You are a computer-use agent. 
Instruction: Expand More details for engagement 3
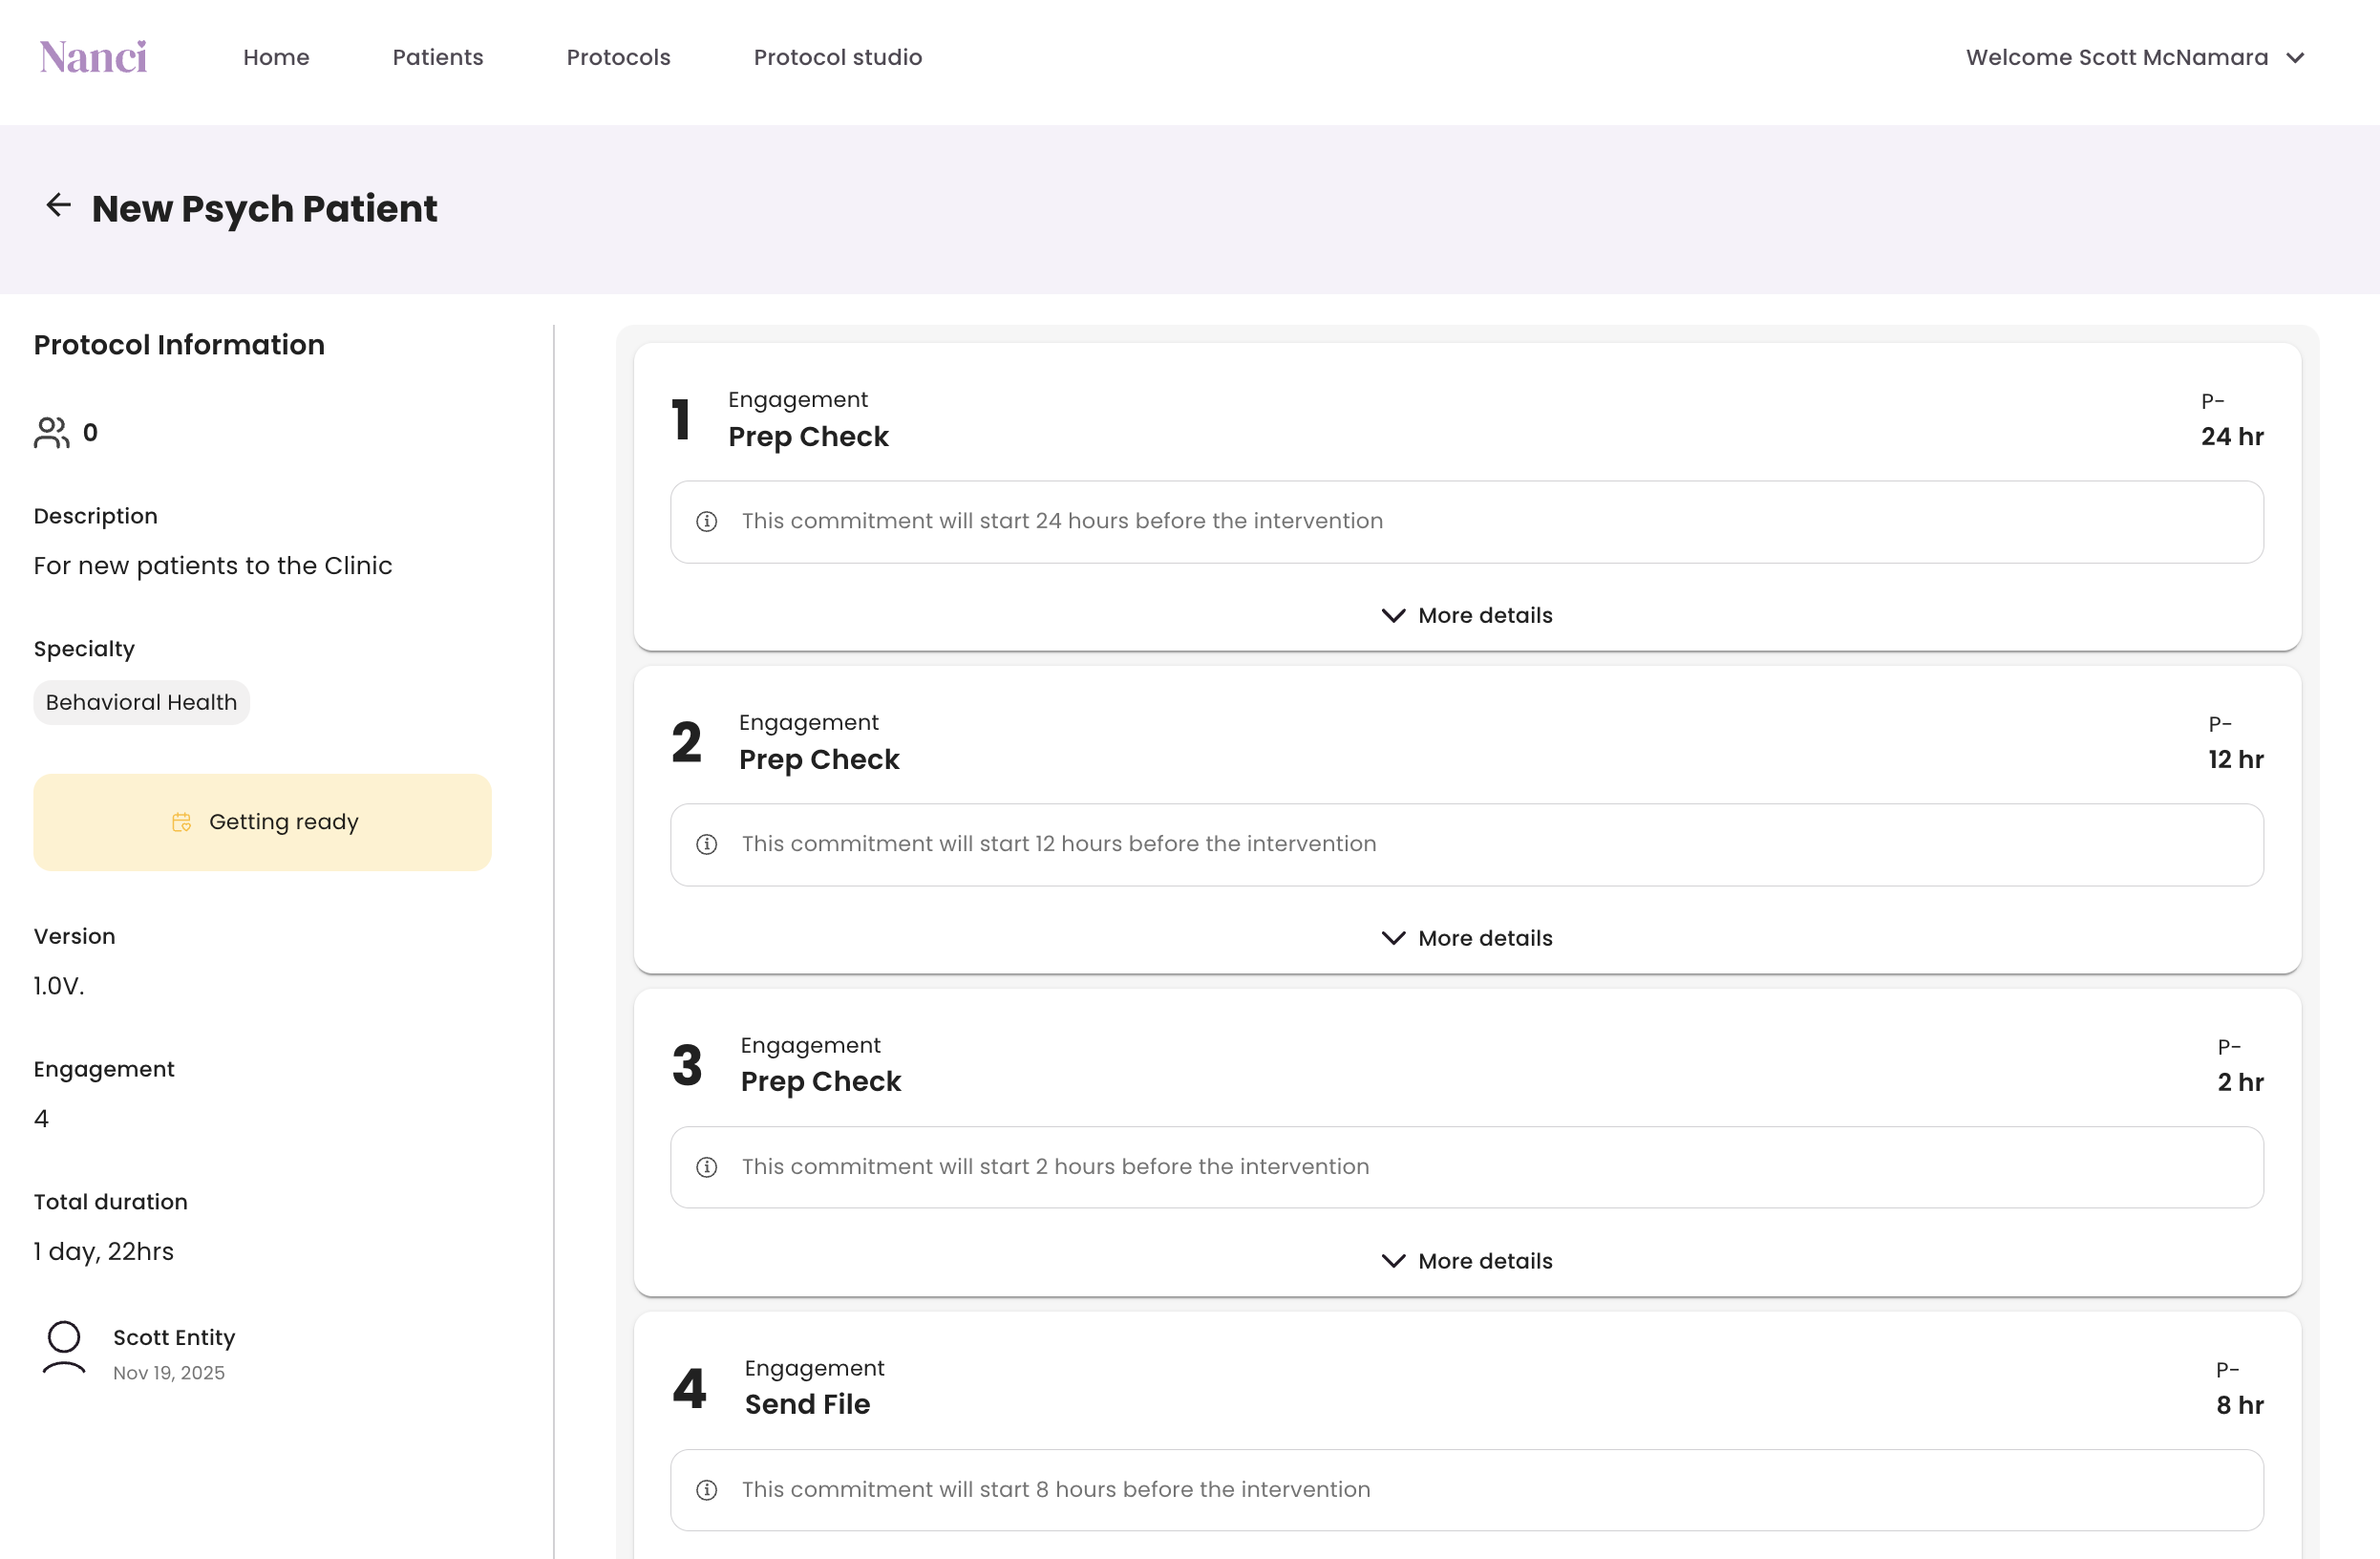tap(1466, 1262)
